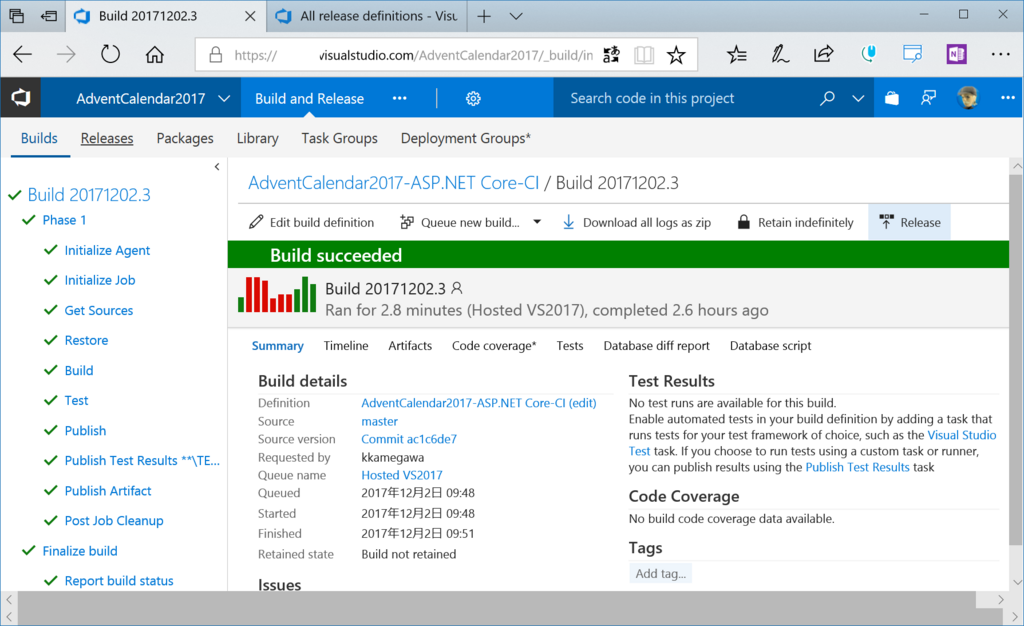The image size is (1024, 626).
Task: Open Publish Test Results task link
Action: click(x=857, y=467)
